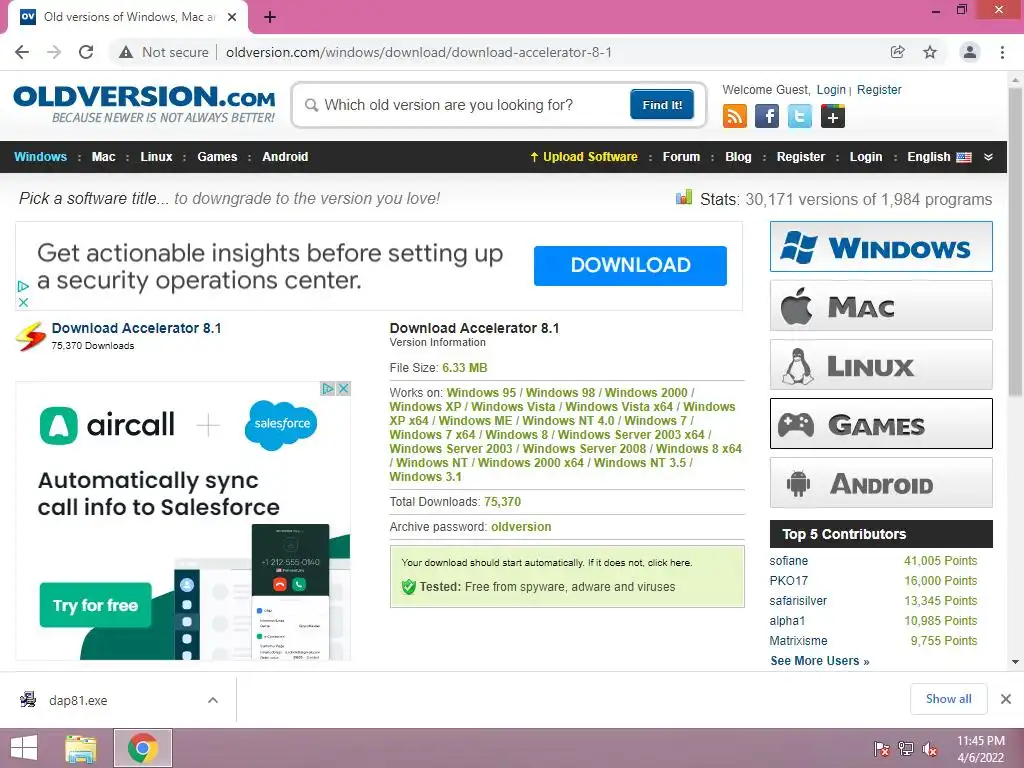The image size is (1024, 768).
Task: Close the aircall ad with X icon
Action: pyautogui.click(x=344, y=389)
